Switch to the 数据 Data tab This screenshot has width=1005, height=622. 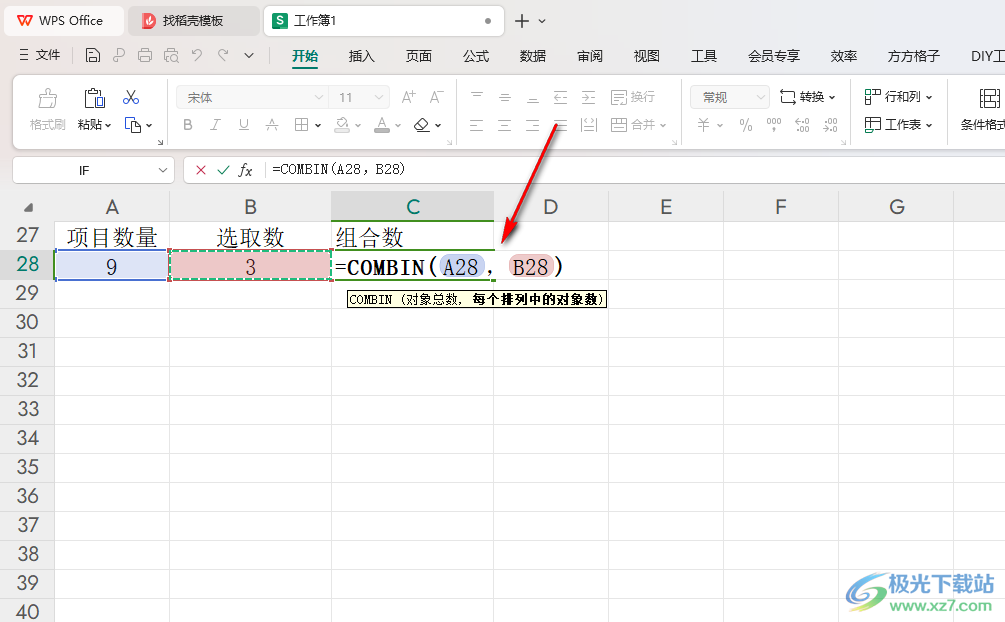coord(533,56)
